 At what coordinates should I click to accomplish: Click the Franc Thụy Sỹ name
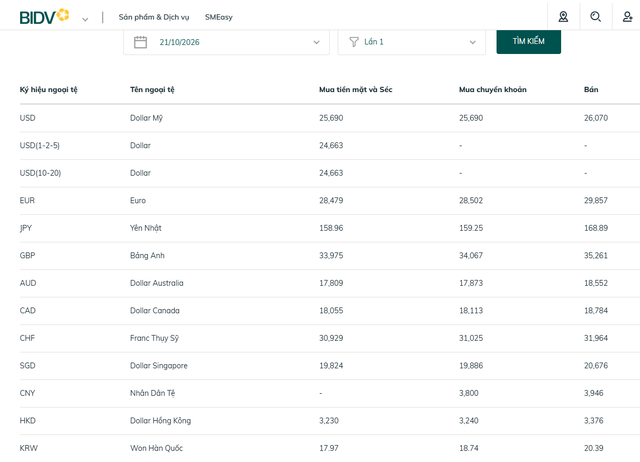coord(154,338)
